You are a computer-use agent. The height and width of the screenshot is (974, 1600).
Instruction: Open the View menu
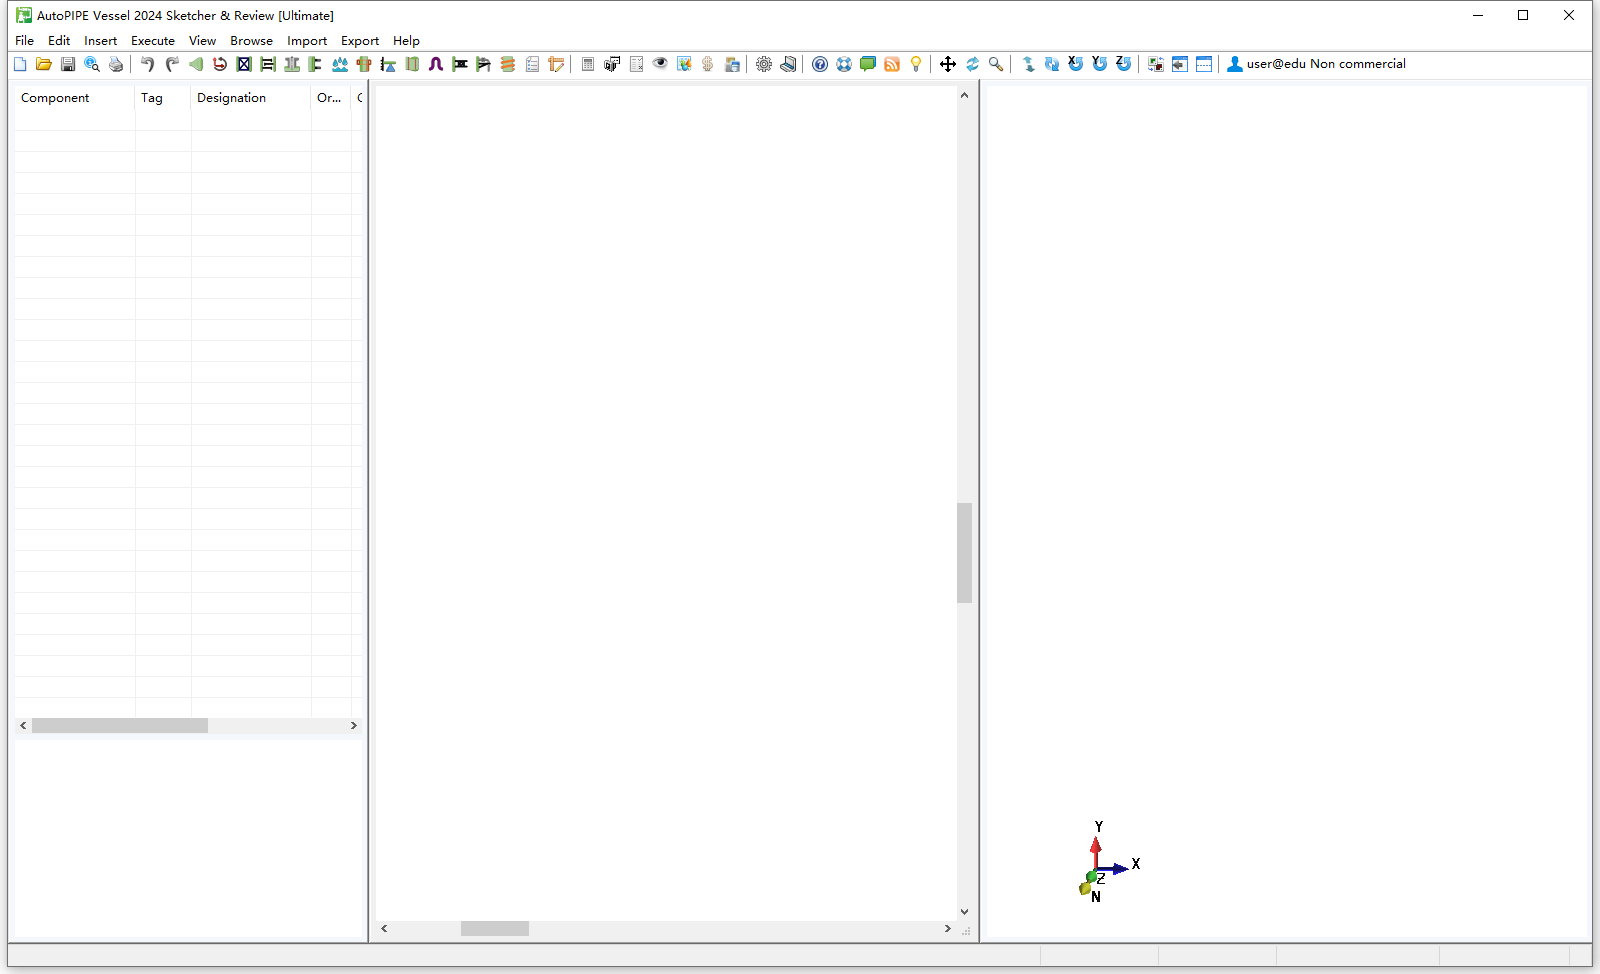[x=202, y=41]
